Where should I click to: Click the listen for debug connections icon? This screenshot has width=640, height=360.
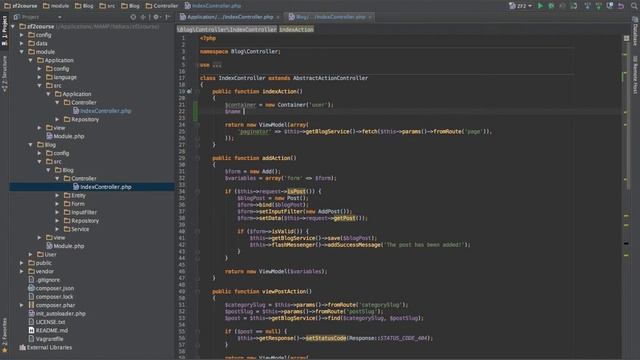point(573,6)
